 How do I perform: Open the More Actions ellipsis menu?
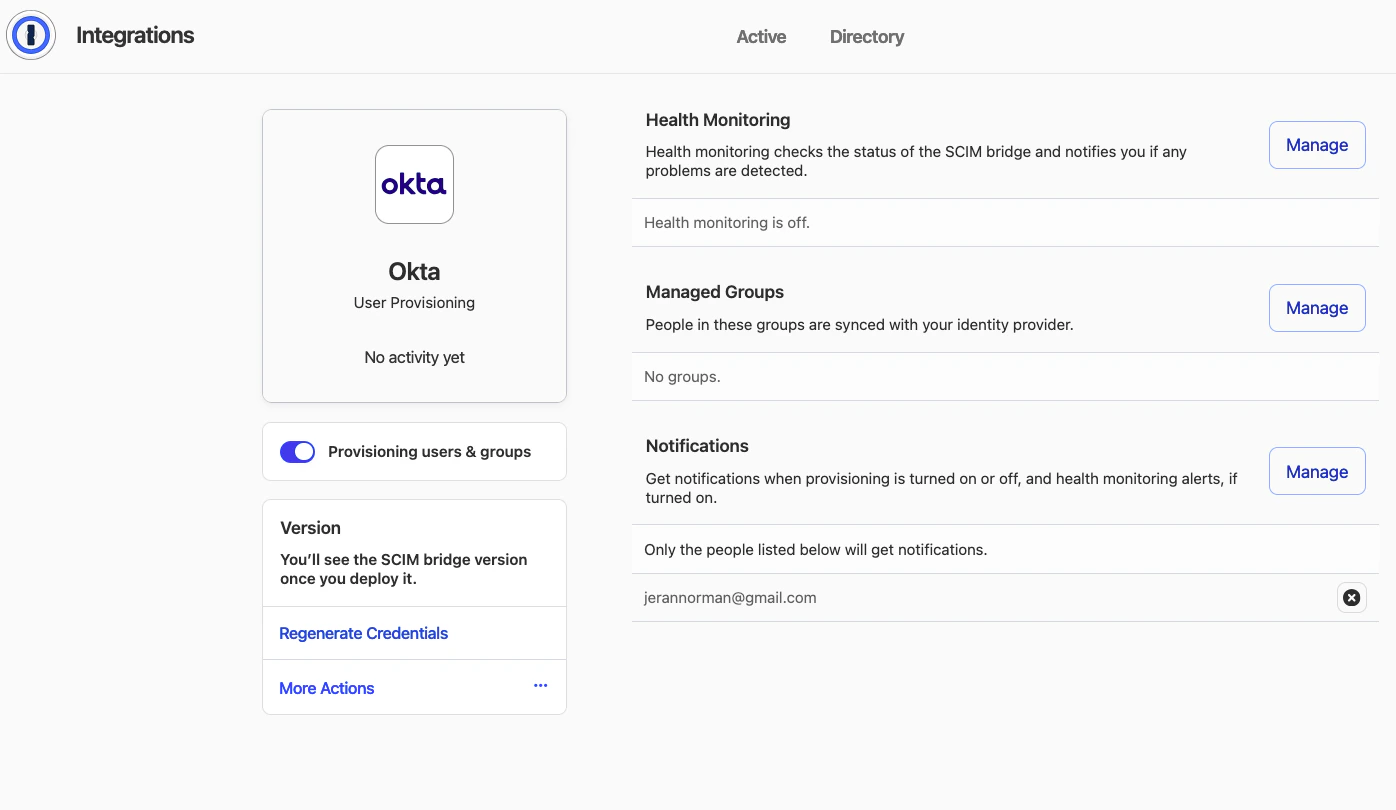click(541, 686)
